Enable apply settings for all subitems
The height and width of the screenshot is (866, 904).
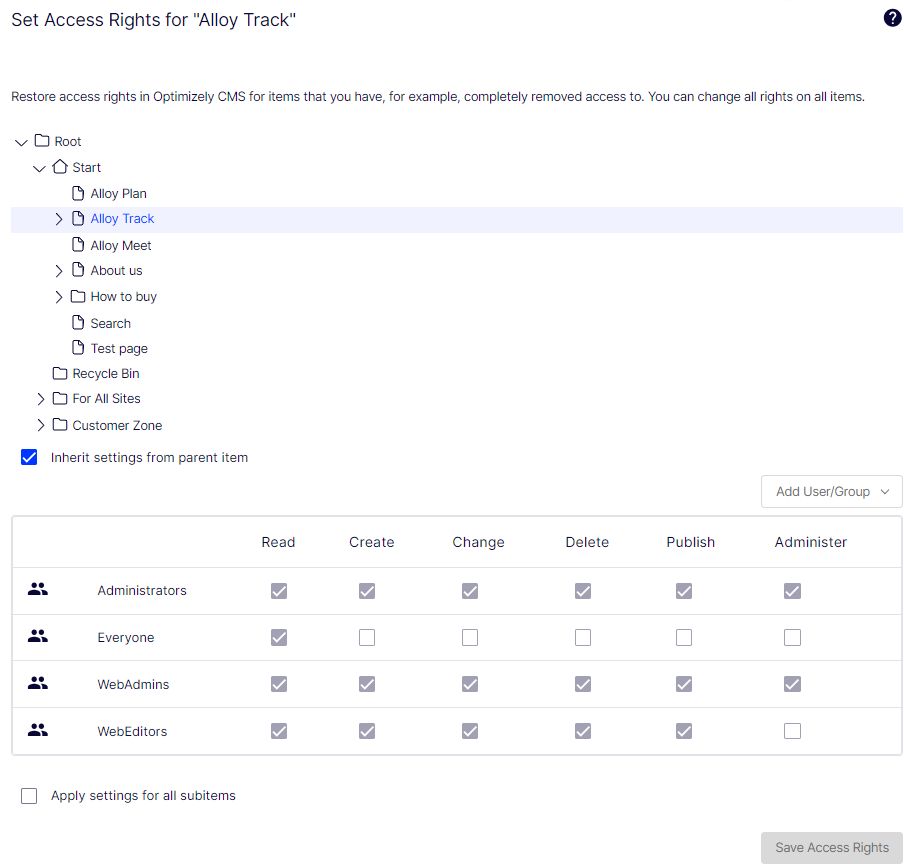pos(29,795)
